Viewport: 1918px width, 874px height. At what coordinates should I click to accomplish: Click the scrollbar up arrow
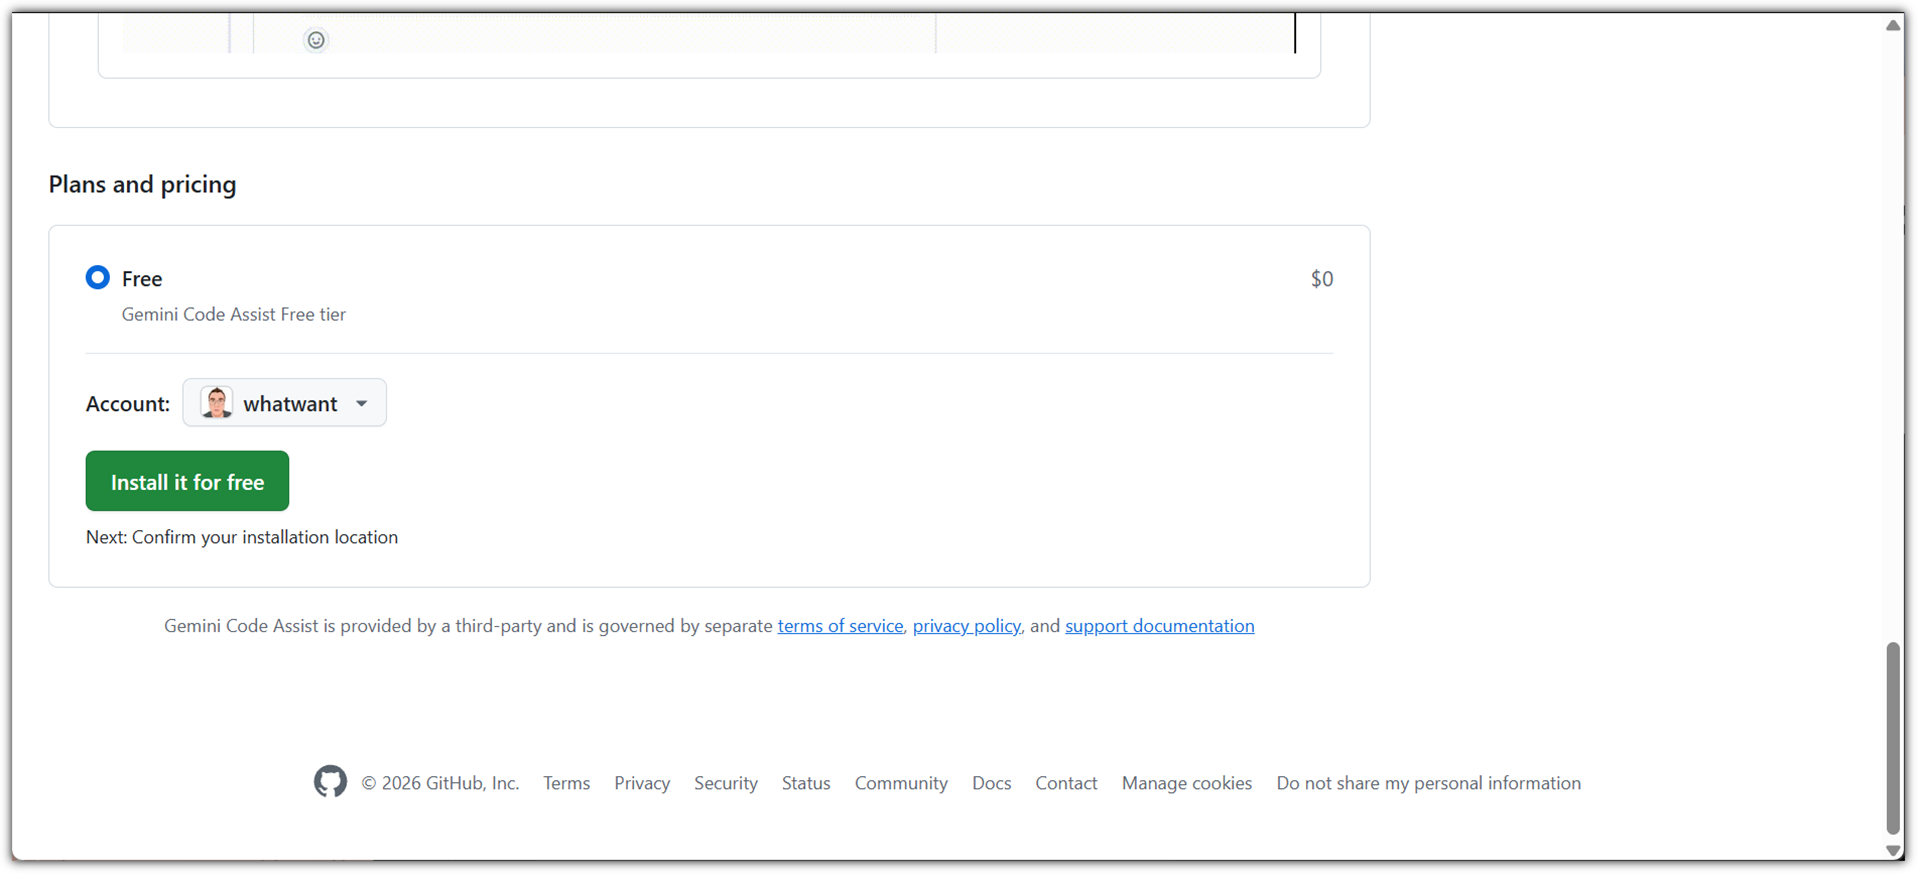coord(1893,25)
